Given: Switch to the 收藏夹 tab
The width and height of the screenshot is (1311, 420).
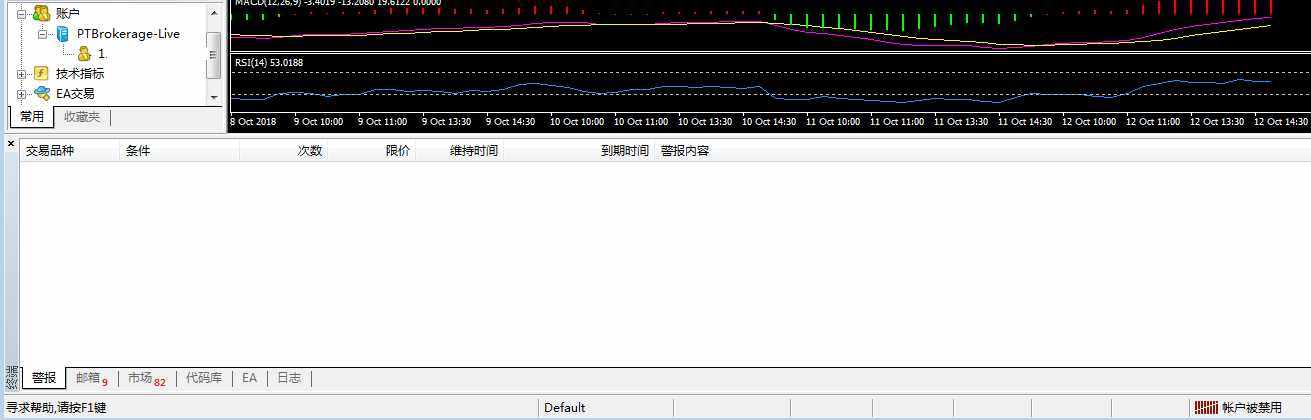Looking at the screenshot, I should 82,117.
